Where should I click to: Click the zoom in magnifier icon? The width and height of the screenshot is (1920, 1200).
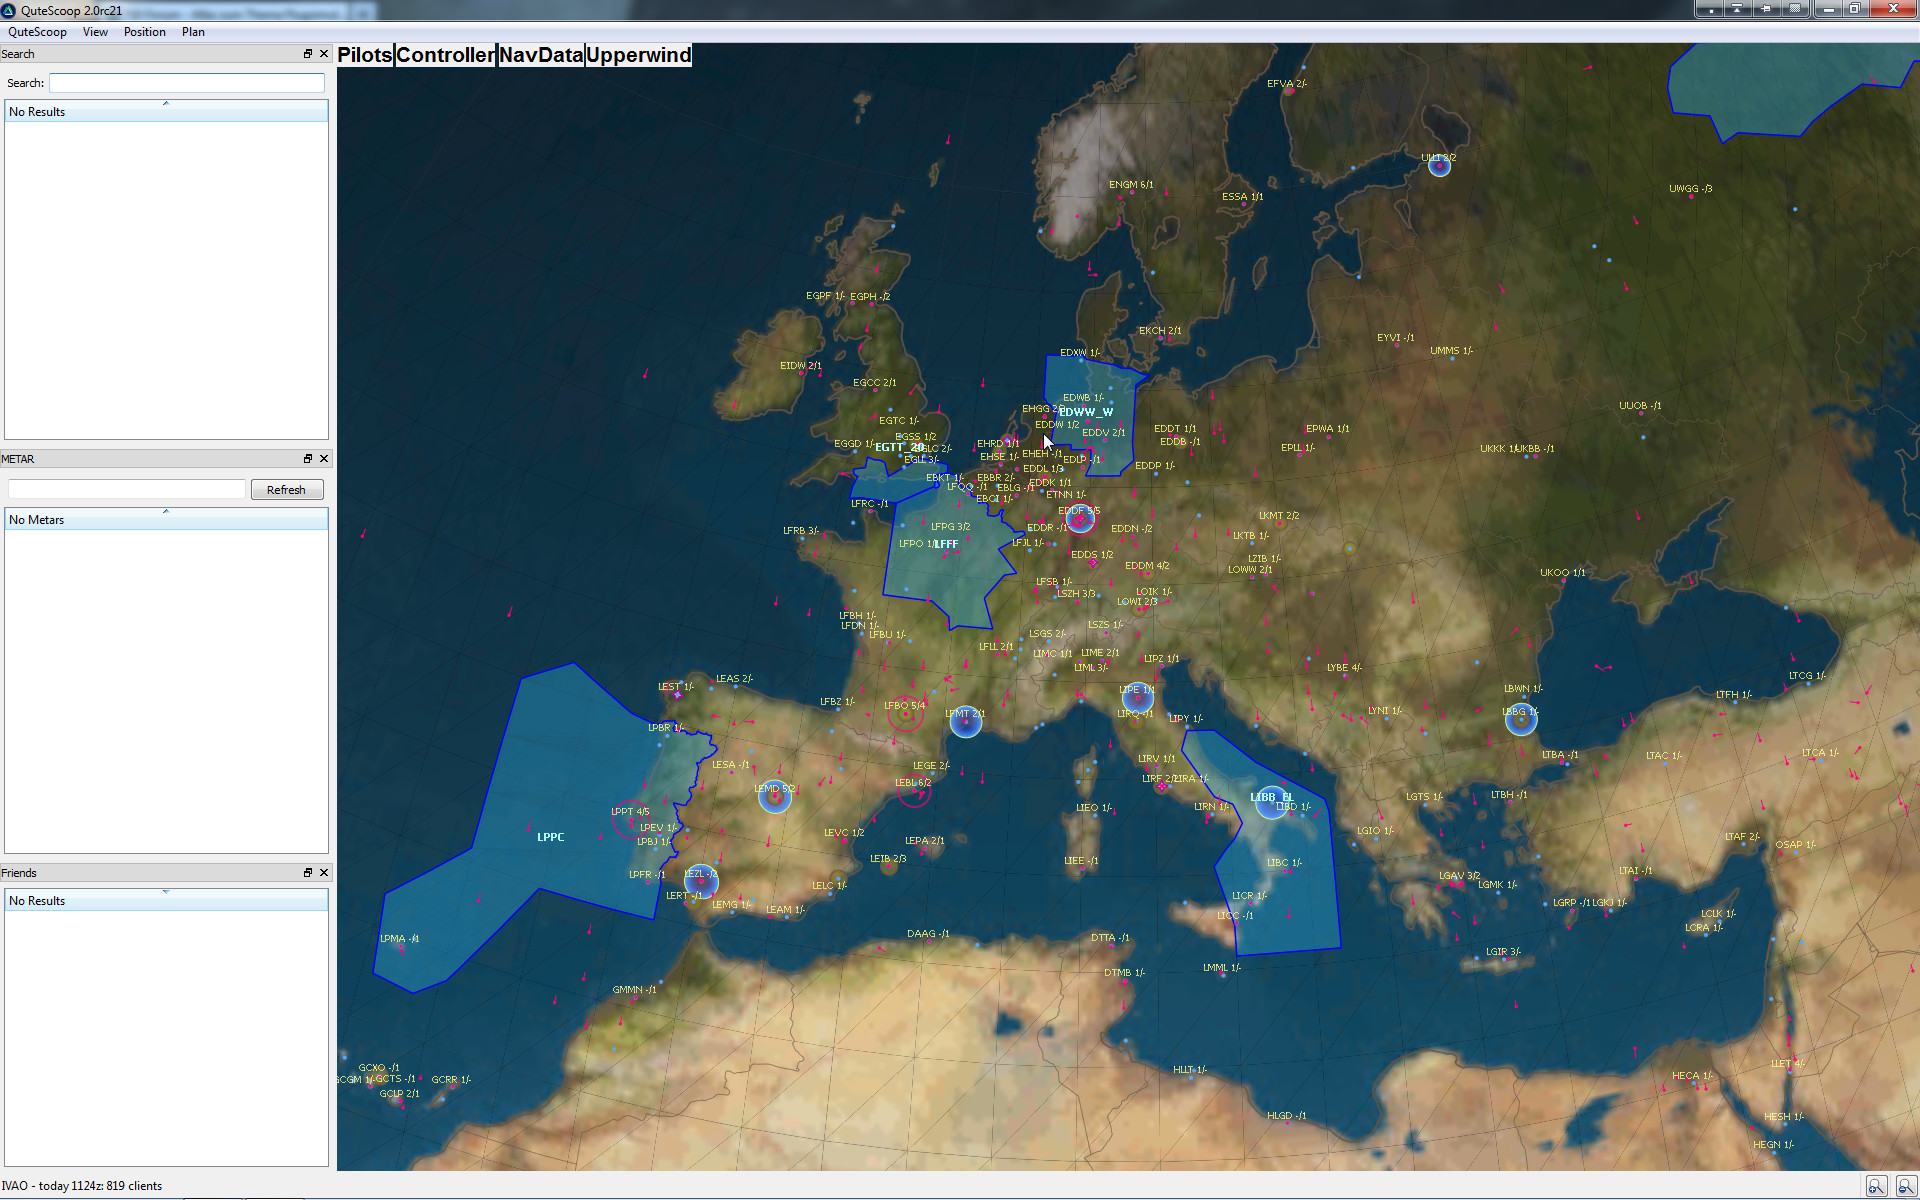click(1877, 1186)
